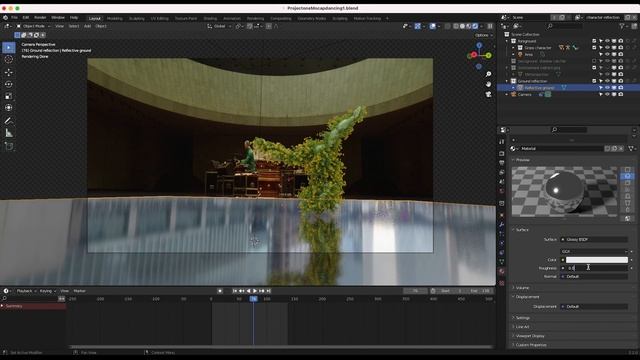Open the Object Mode dropdown
This screenshot has height=360, width=640.
[33, 26]
